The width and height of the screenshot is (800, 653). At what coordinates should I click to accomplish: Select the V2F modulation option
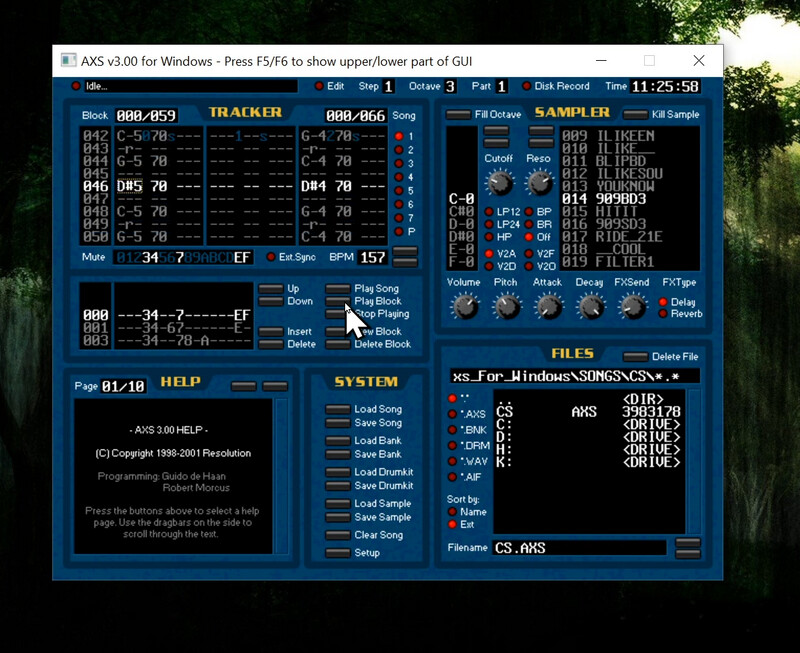click(529, 254)
